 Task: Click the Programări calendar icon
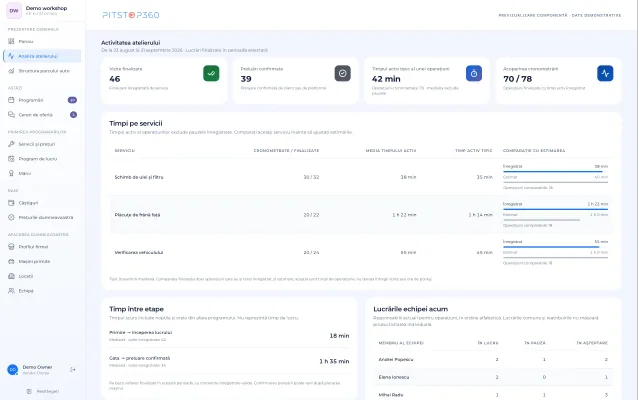(x=11, y=100)
